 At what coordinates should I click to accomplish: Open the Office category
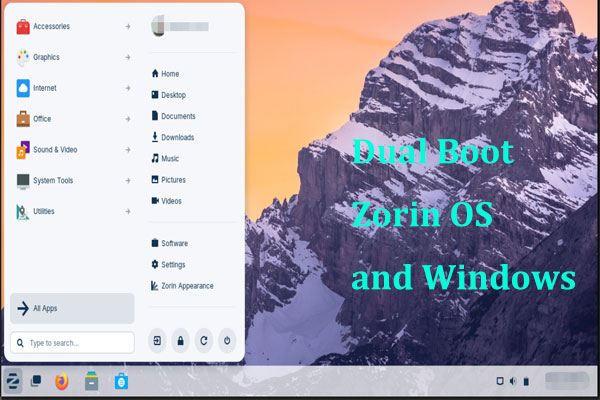73,119
